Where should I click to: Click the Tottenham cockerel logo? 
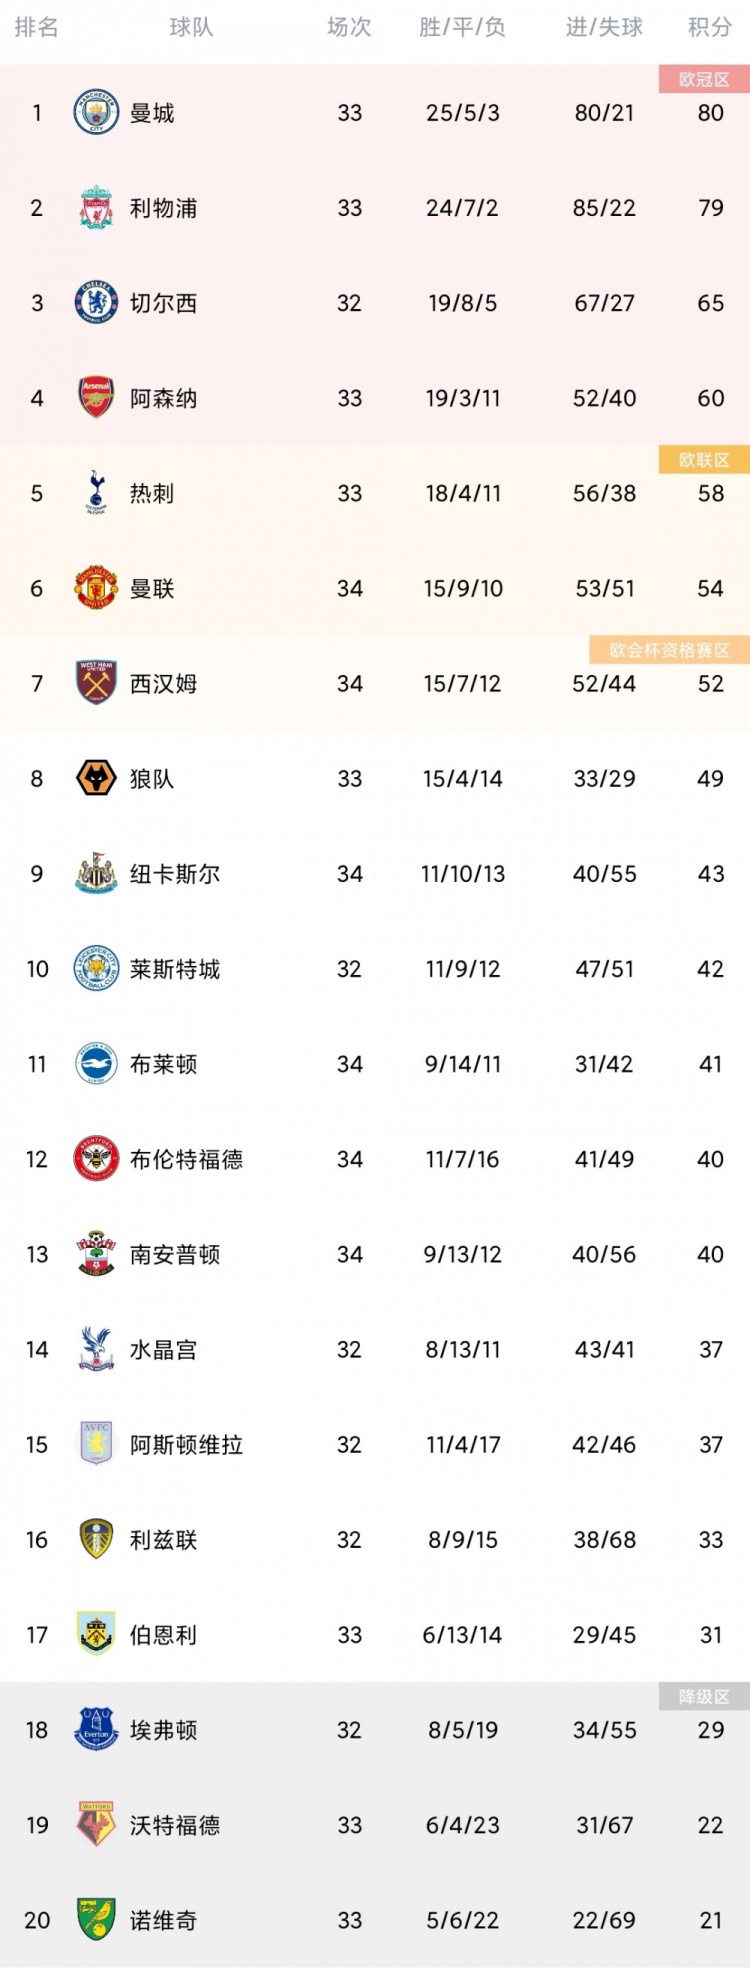click(x=96, y=492)
